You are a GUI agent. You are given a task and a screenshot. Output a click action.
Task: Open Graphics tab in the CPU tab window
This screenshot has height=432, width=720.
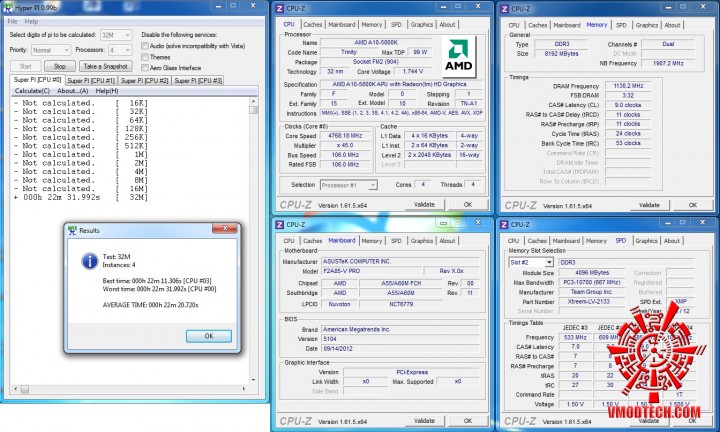point(422,25)
